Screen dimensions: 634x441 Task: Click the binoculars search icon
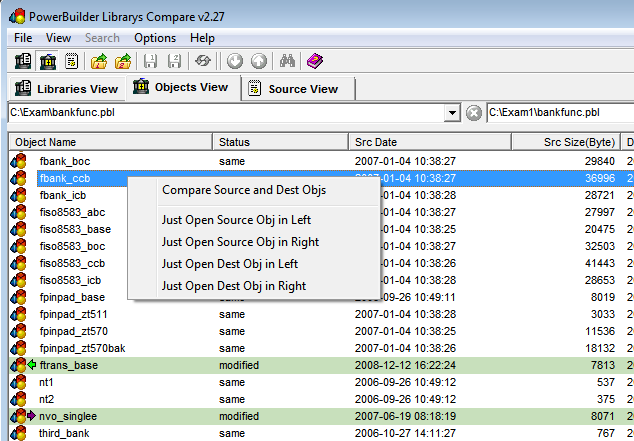pos(287,61)
